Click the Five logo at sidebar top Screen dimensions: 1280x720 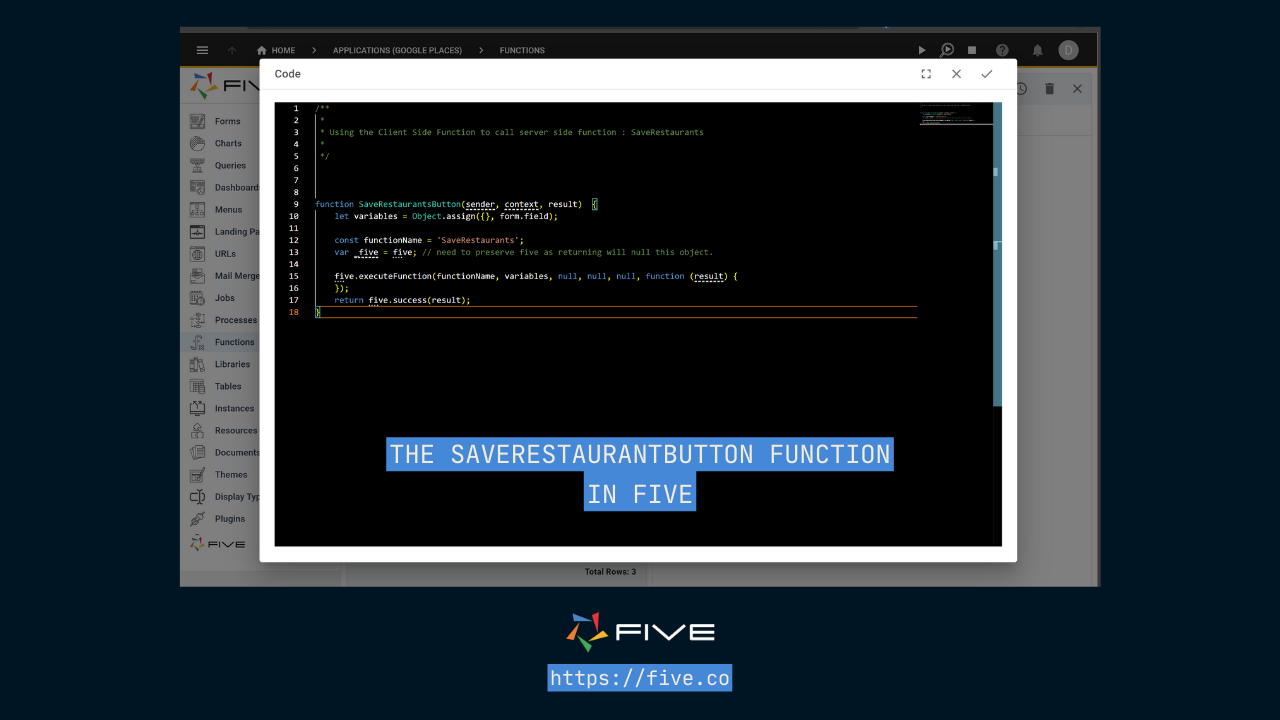pos(225,86)
